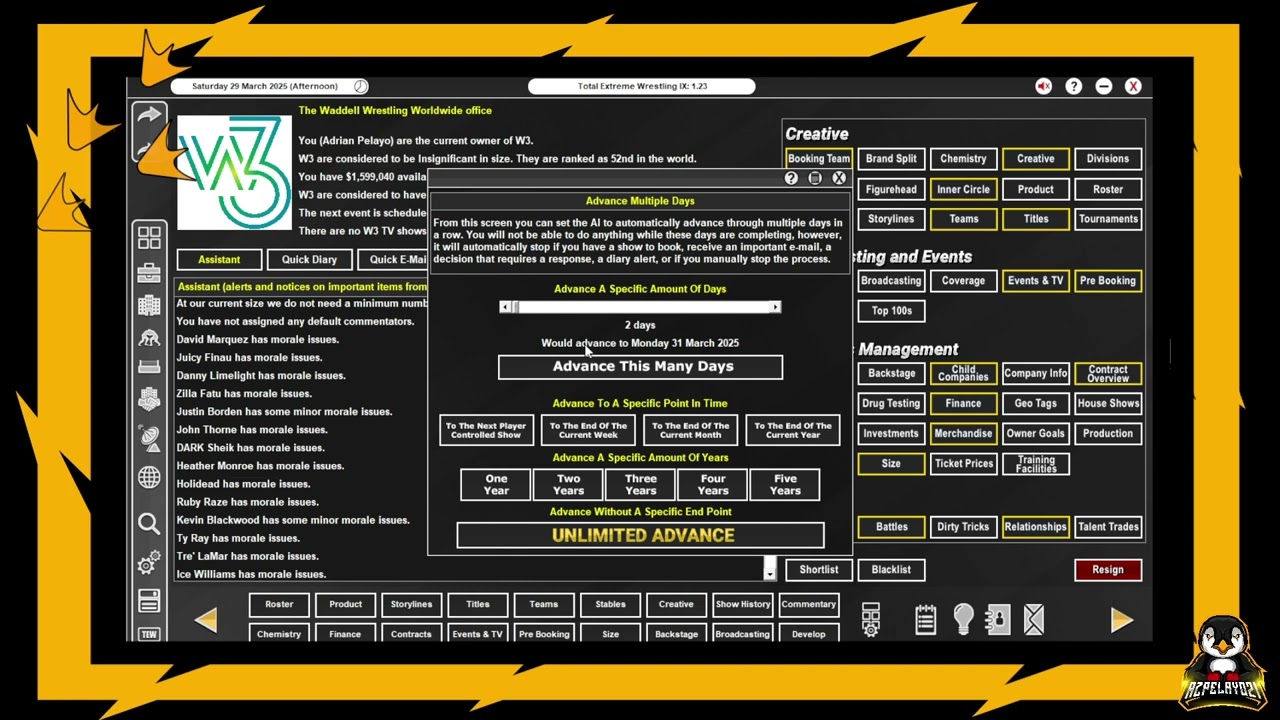Click the main window help question icon
1280x720 pixels.
pos(1073,87)
